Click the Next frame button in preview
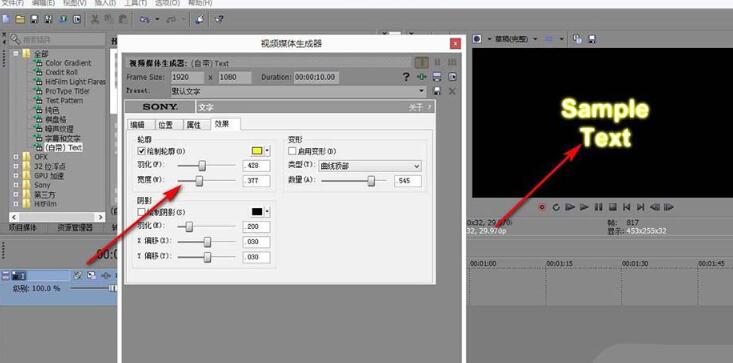The width and height of the screenshot is (733, 363). pos(669,207)
